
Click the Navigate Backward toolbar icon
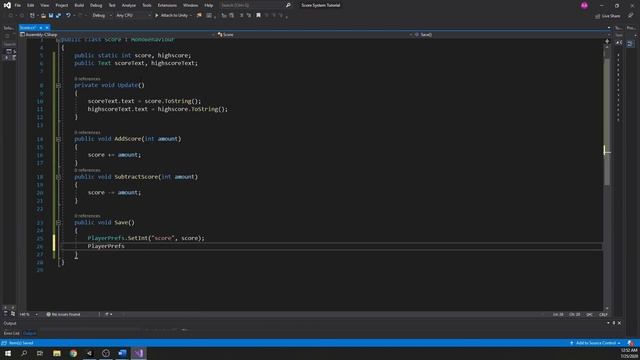click(11, 16)
